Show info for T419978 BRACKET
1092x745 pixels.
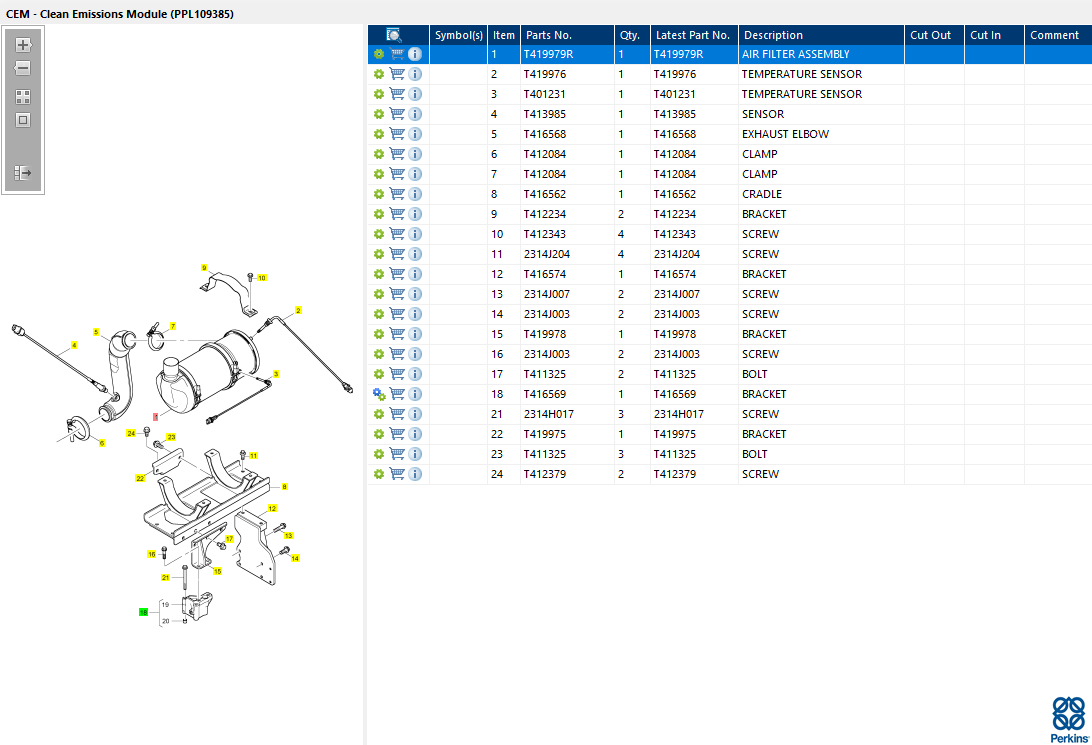[415, 334]
